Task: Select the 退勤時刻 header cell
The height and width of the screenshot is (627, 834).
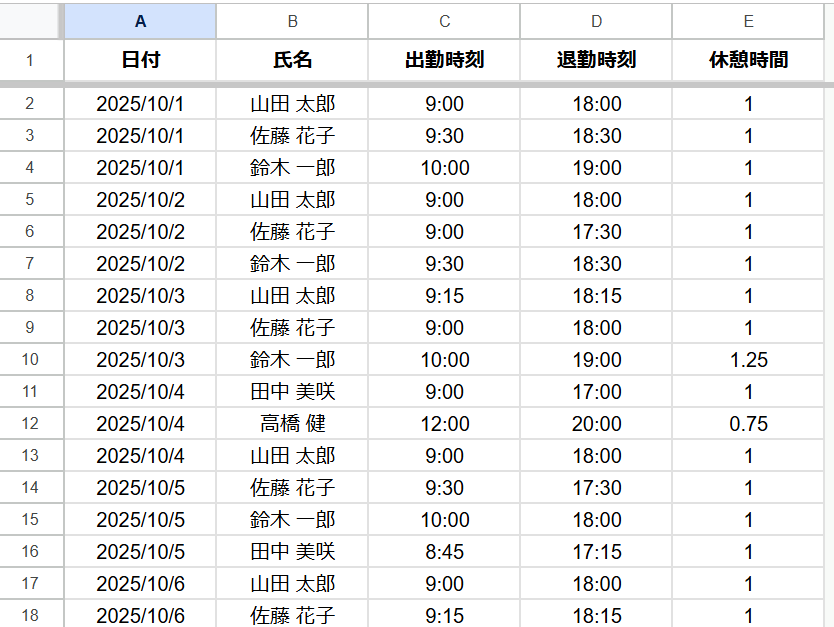Action: (596, 60)
